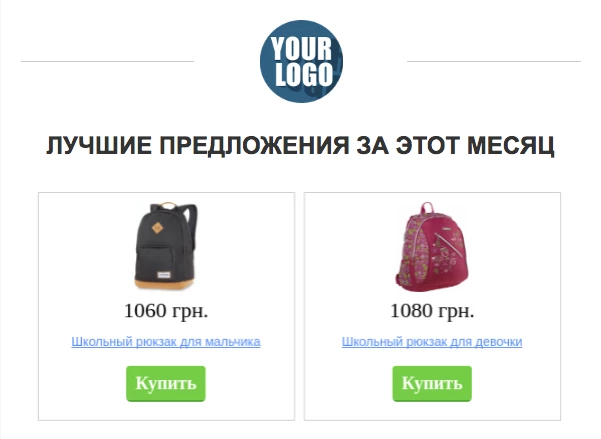
Task: Click the top handle of pink backpack
Action: [427, 208]
